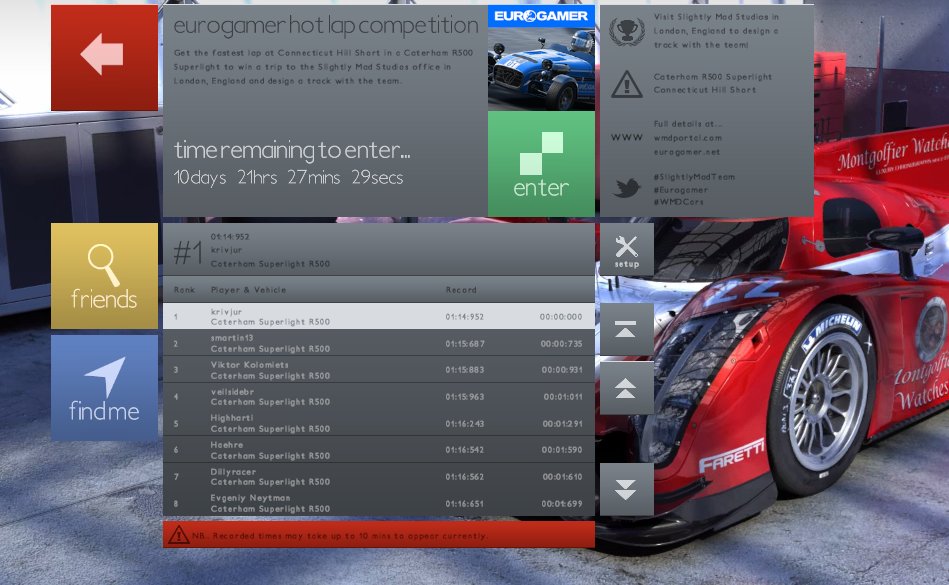The height and width of the screenshot is (585, 949).
Task: Click the #1 leader summary panel
Action: pos(379,250)
